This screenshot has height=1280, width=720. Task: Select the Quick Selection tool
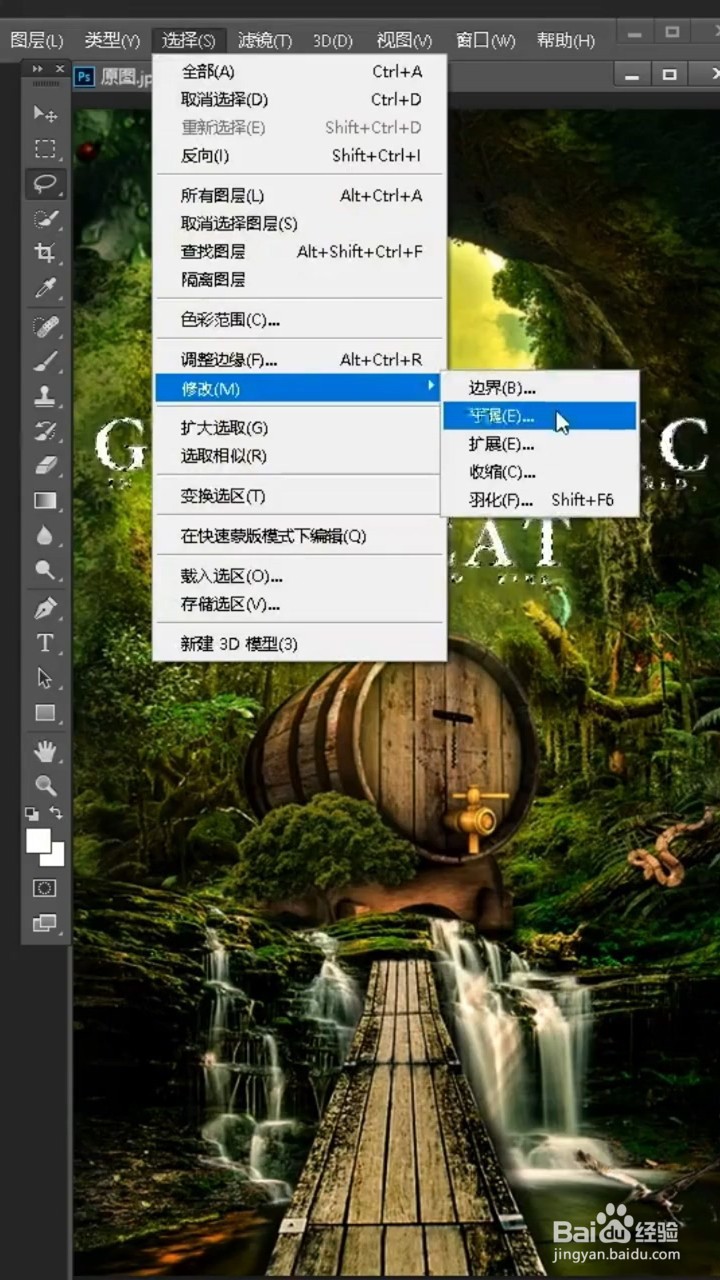pos(45,219)
